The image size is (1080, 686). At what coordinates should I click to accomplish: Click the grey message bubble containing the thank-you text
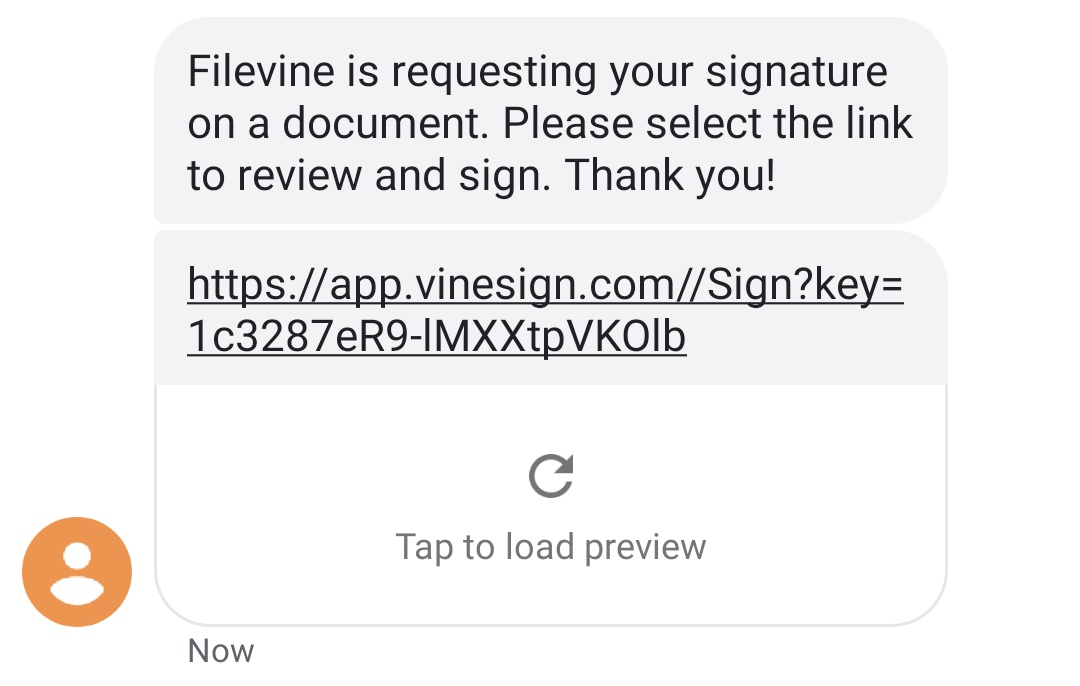[x=549, y=122]
